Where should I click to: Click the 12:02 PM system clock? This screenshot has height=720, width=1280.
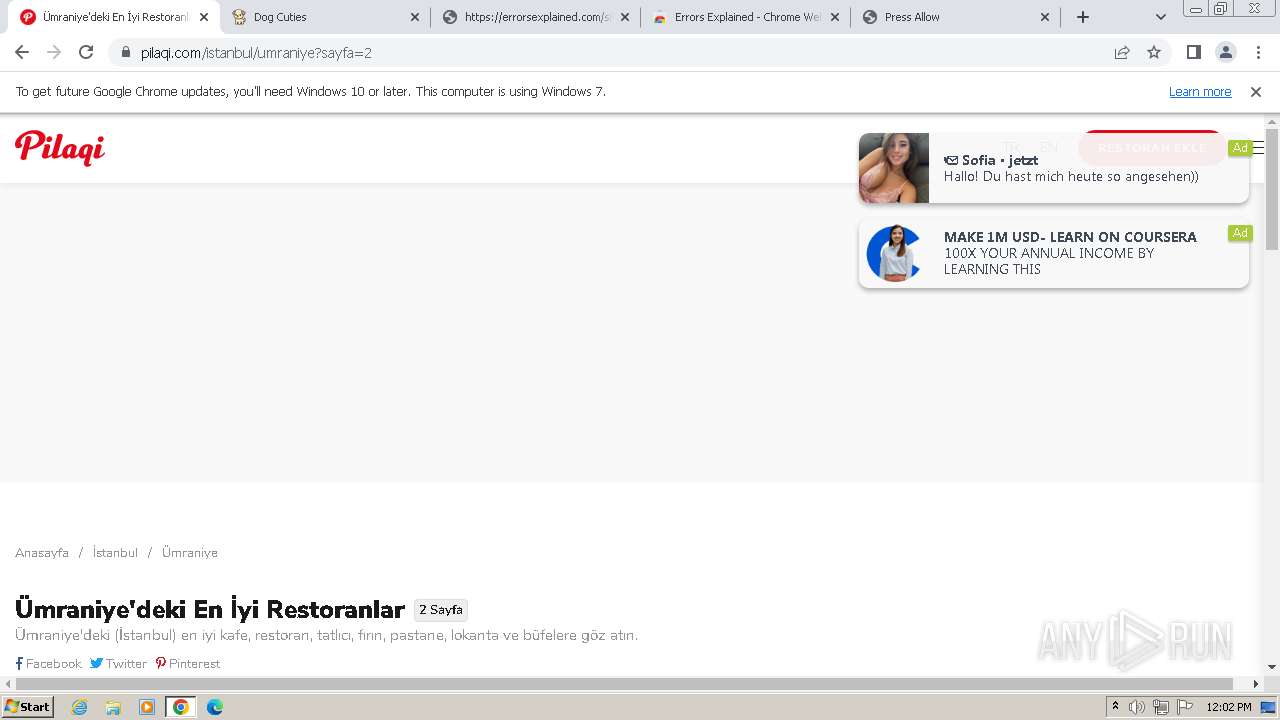click(x=1229, y=707)
